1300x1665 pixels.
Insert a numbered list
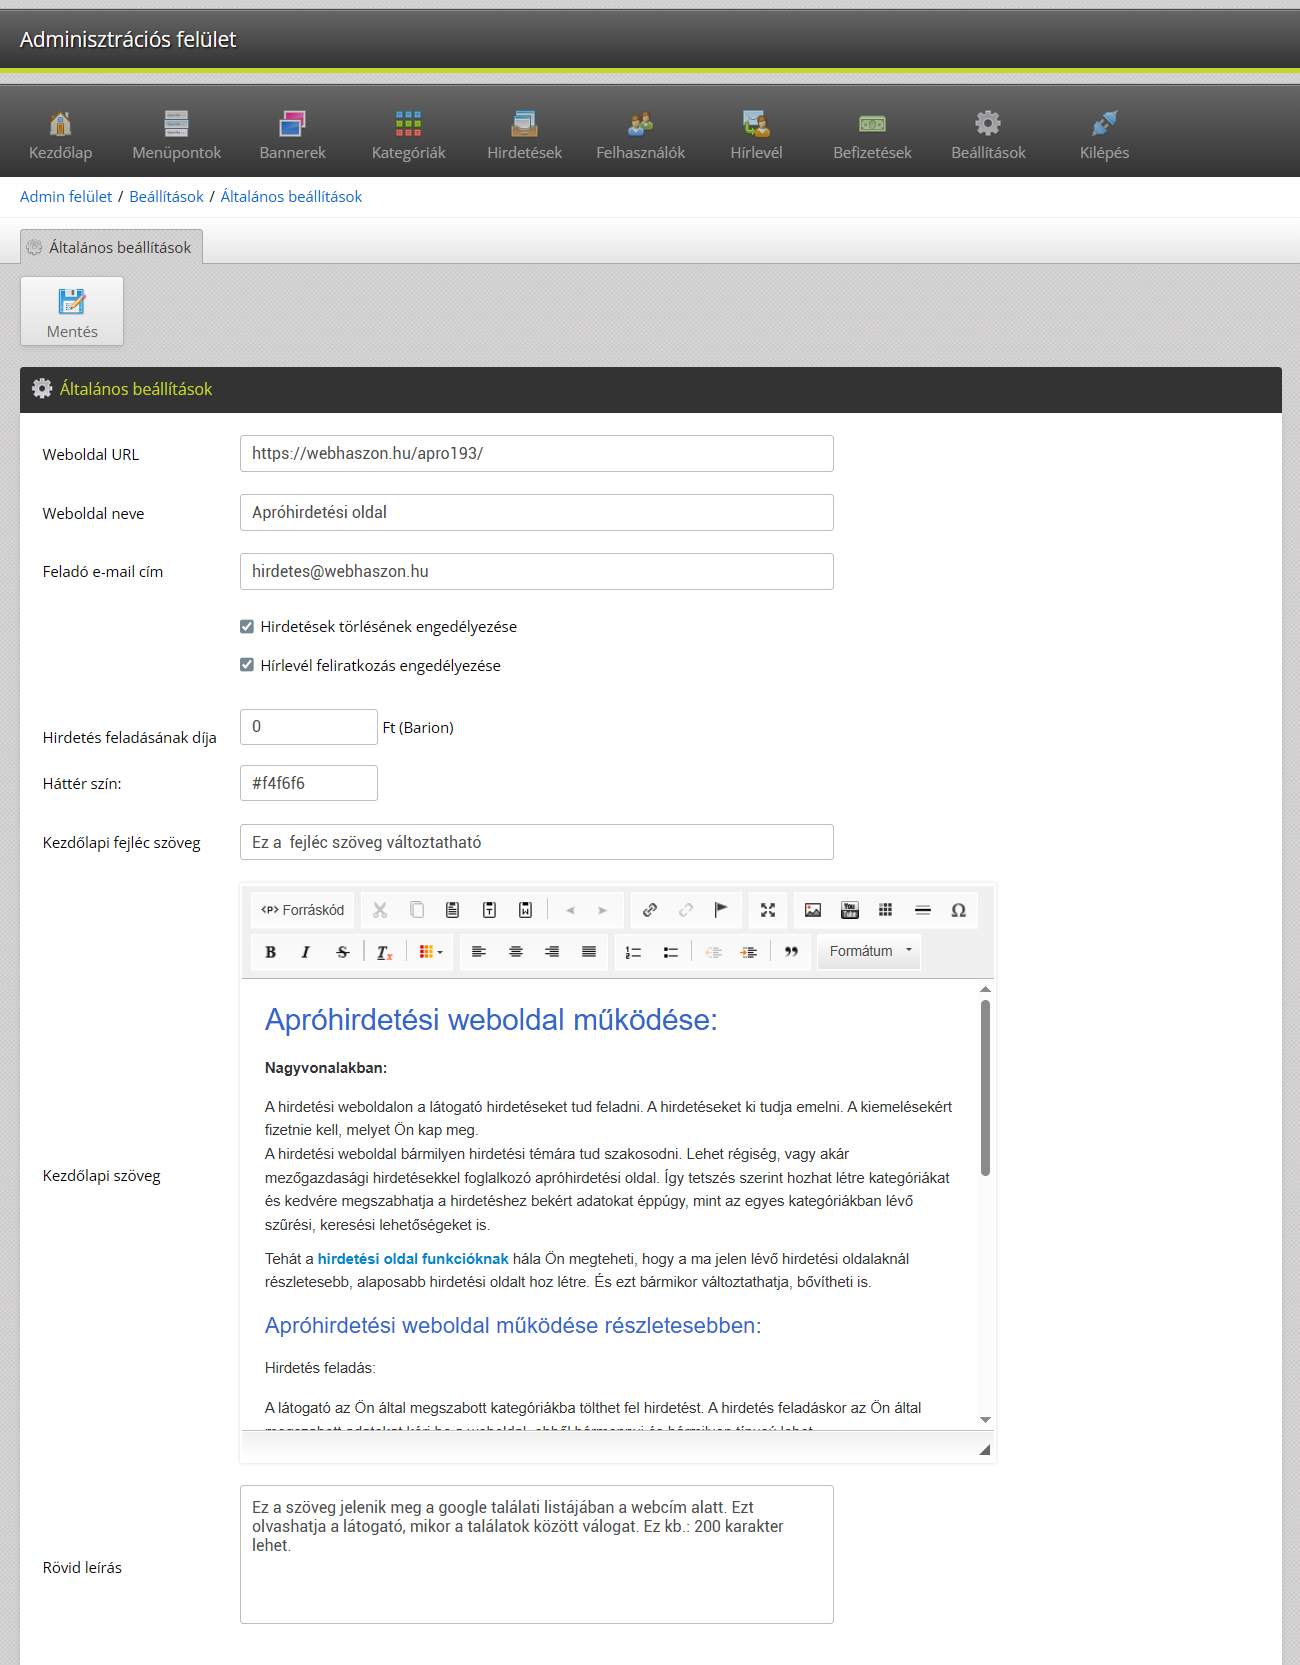(x=633, y=952)
